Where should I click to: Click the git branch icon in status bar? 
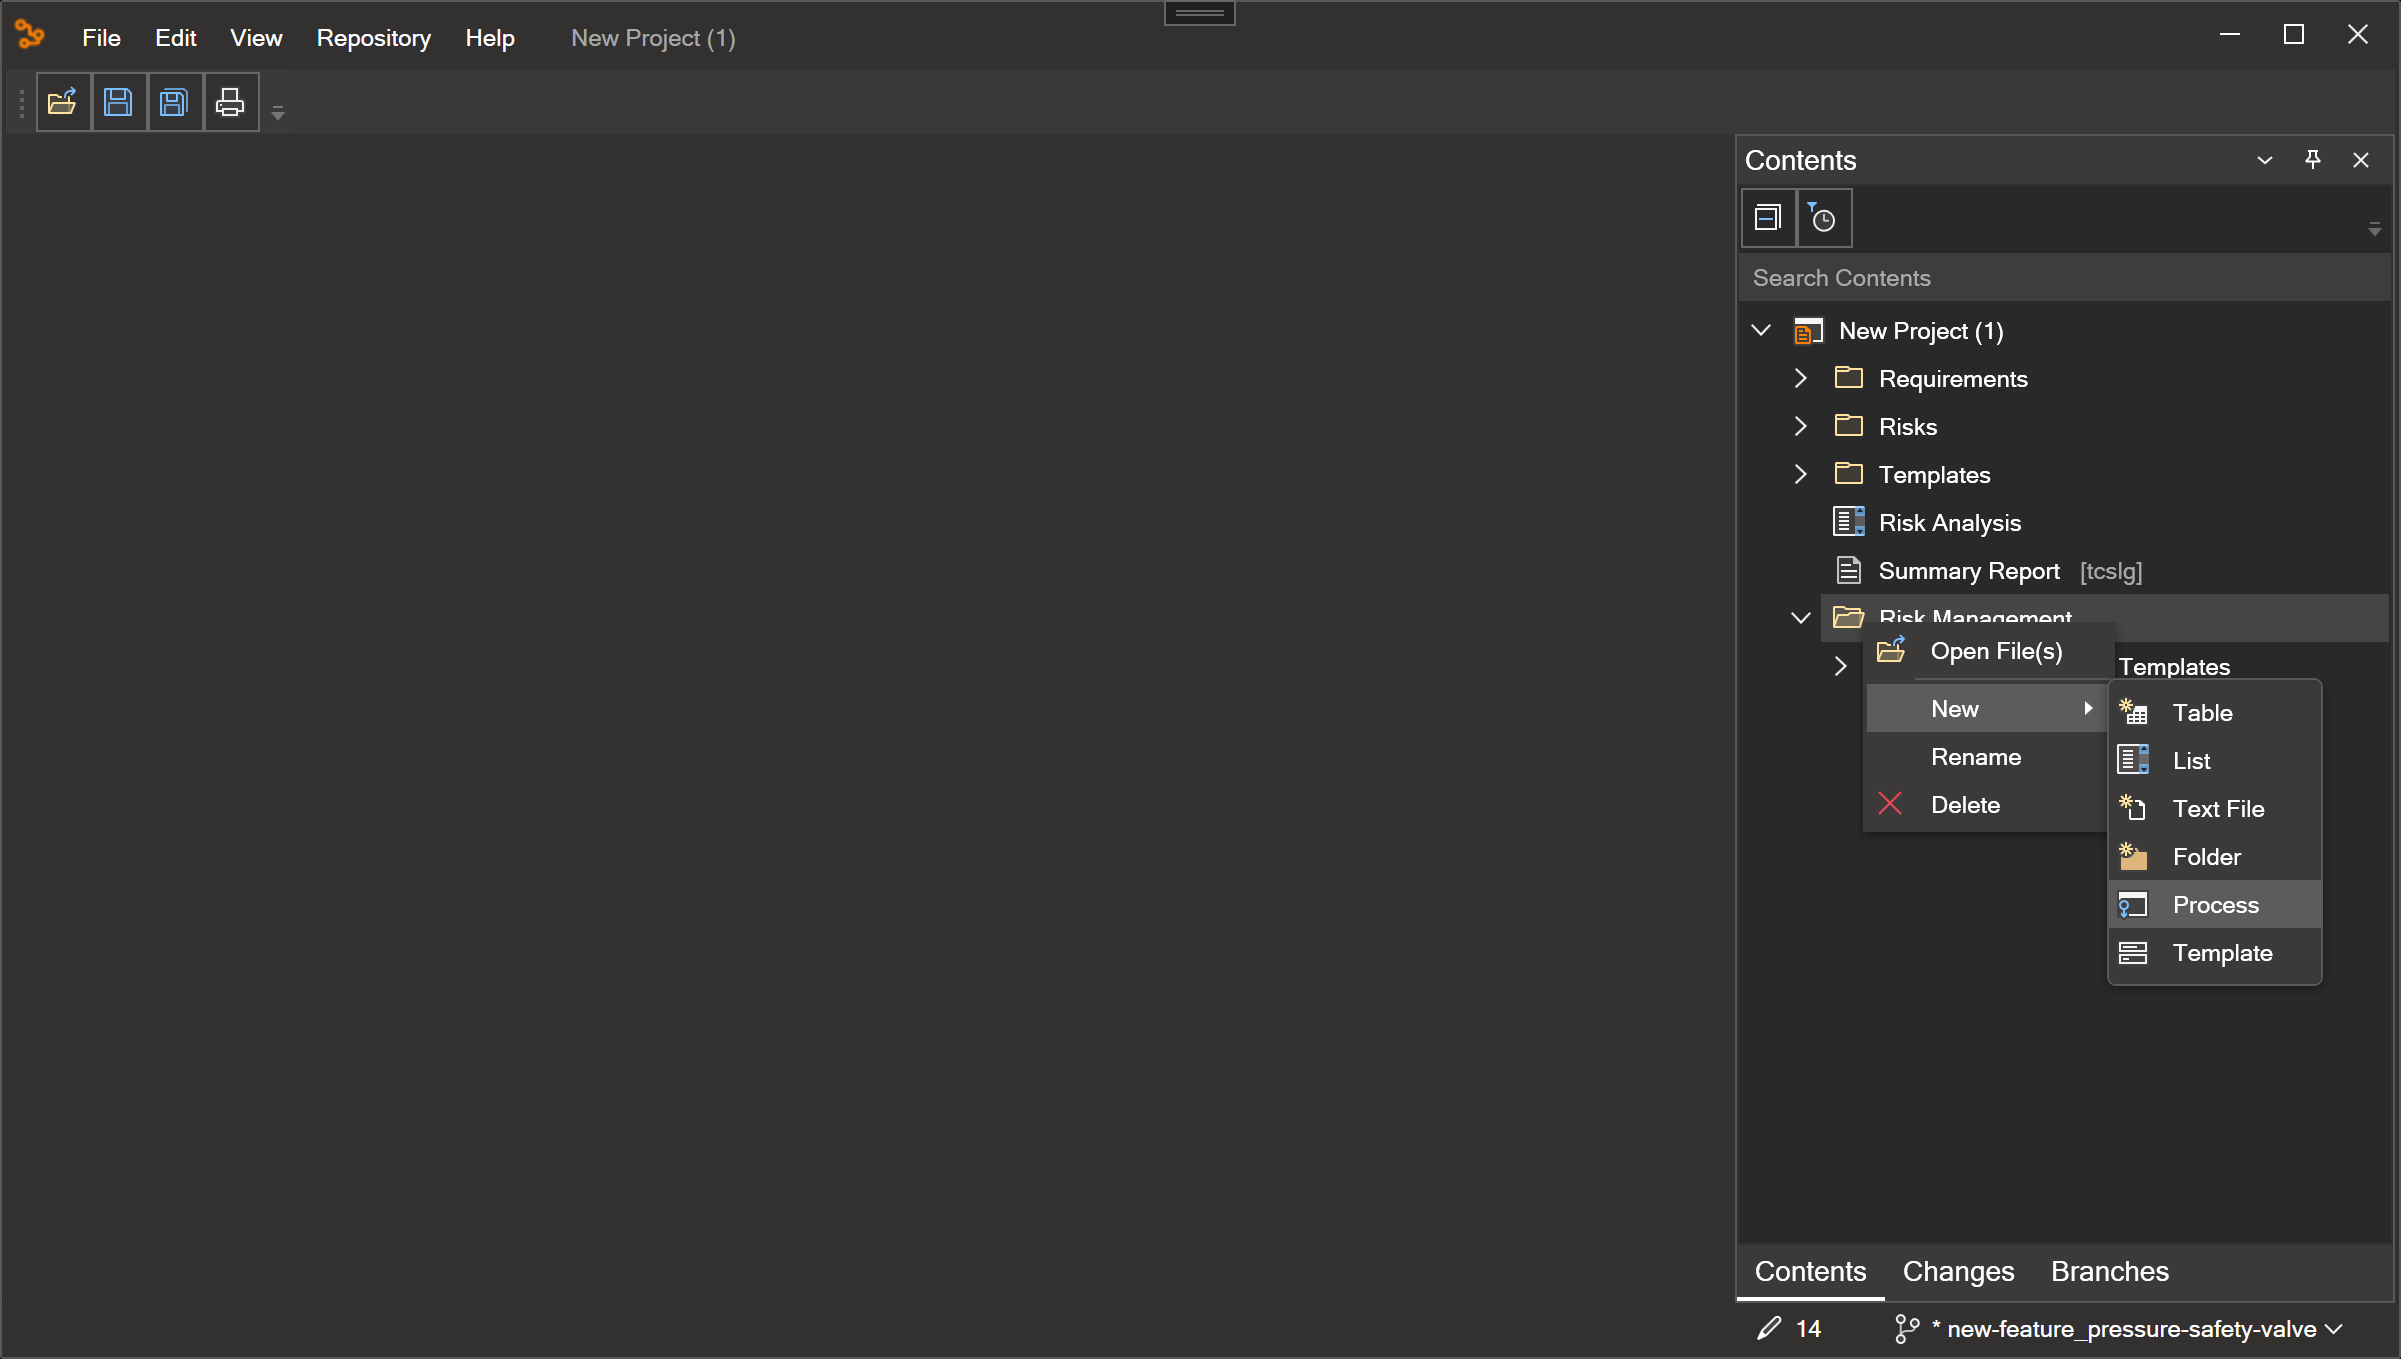(1907, 1329)
